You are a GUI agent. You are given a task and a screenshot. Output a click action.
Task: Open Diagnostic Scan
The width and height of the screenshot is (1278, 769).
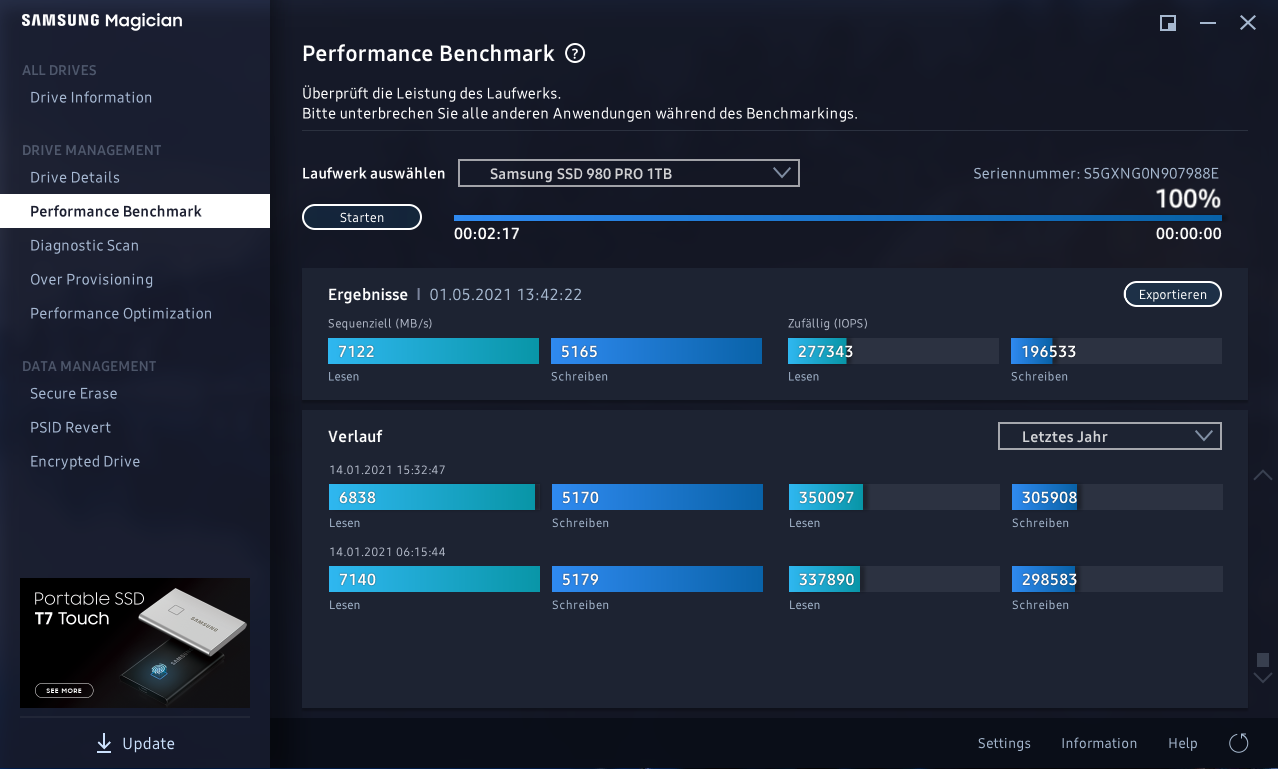click(84, 245)
